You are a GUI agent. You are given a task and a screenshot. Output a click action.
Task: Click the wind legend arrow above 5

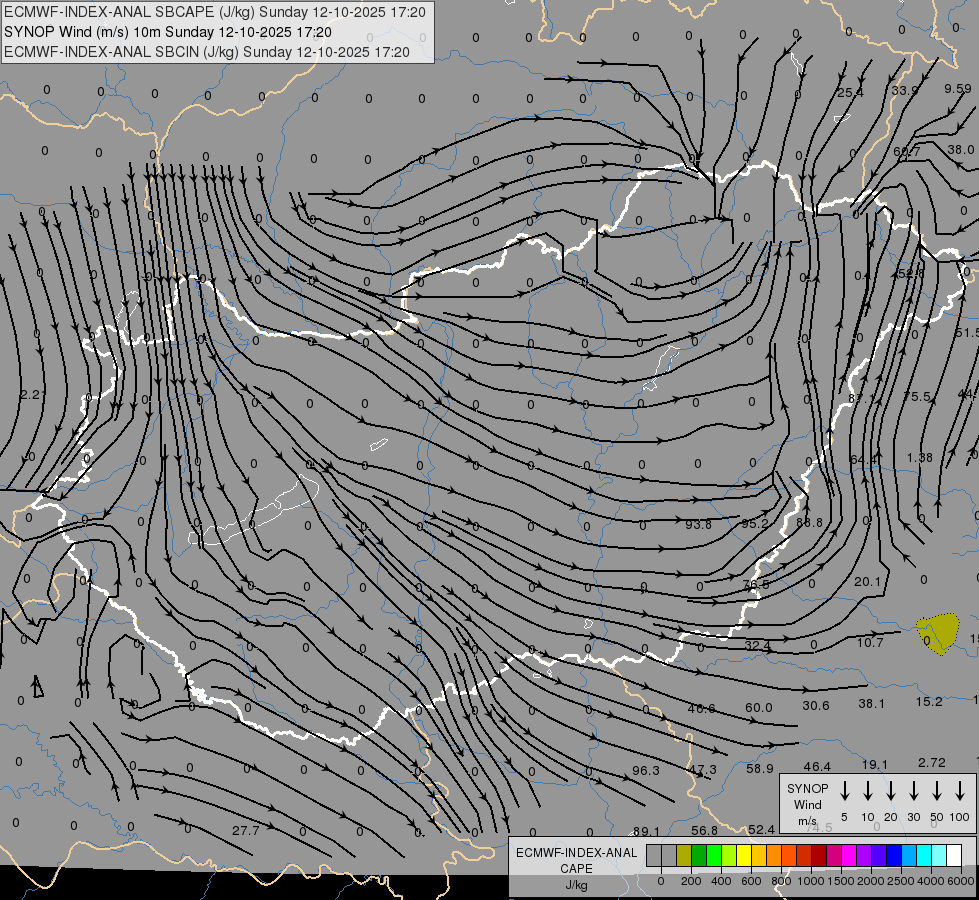845,791
